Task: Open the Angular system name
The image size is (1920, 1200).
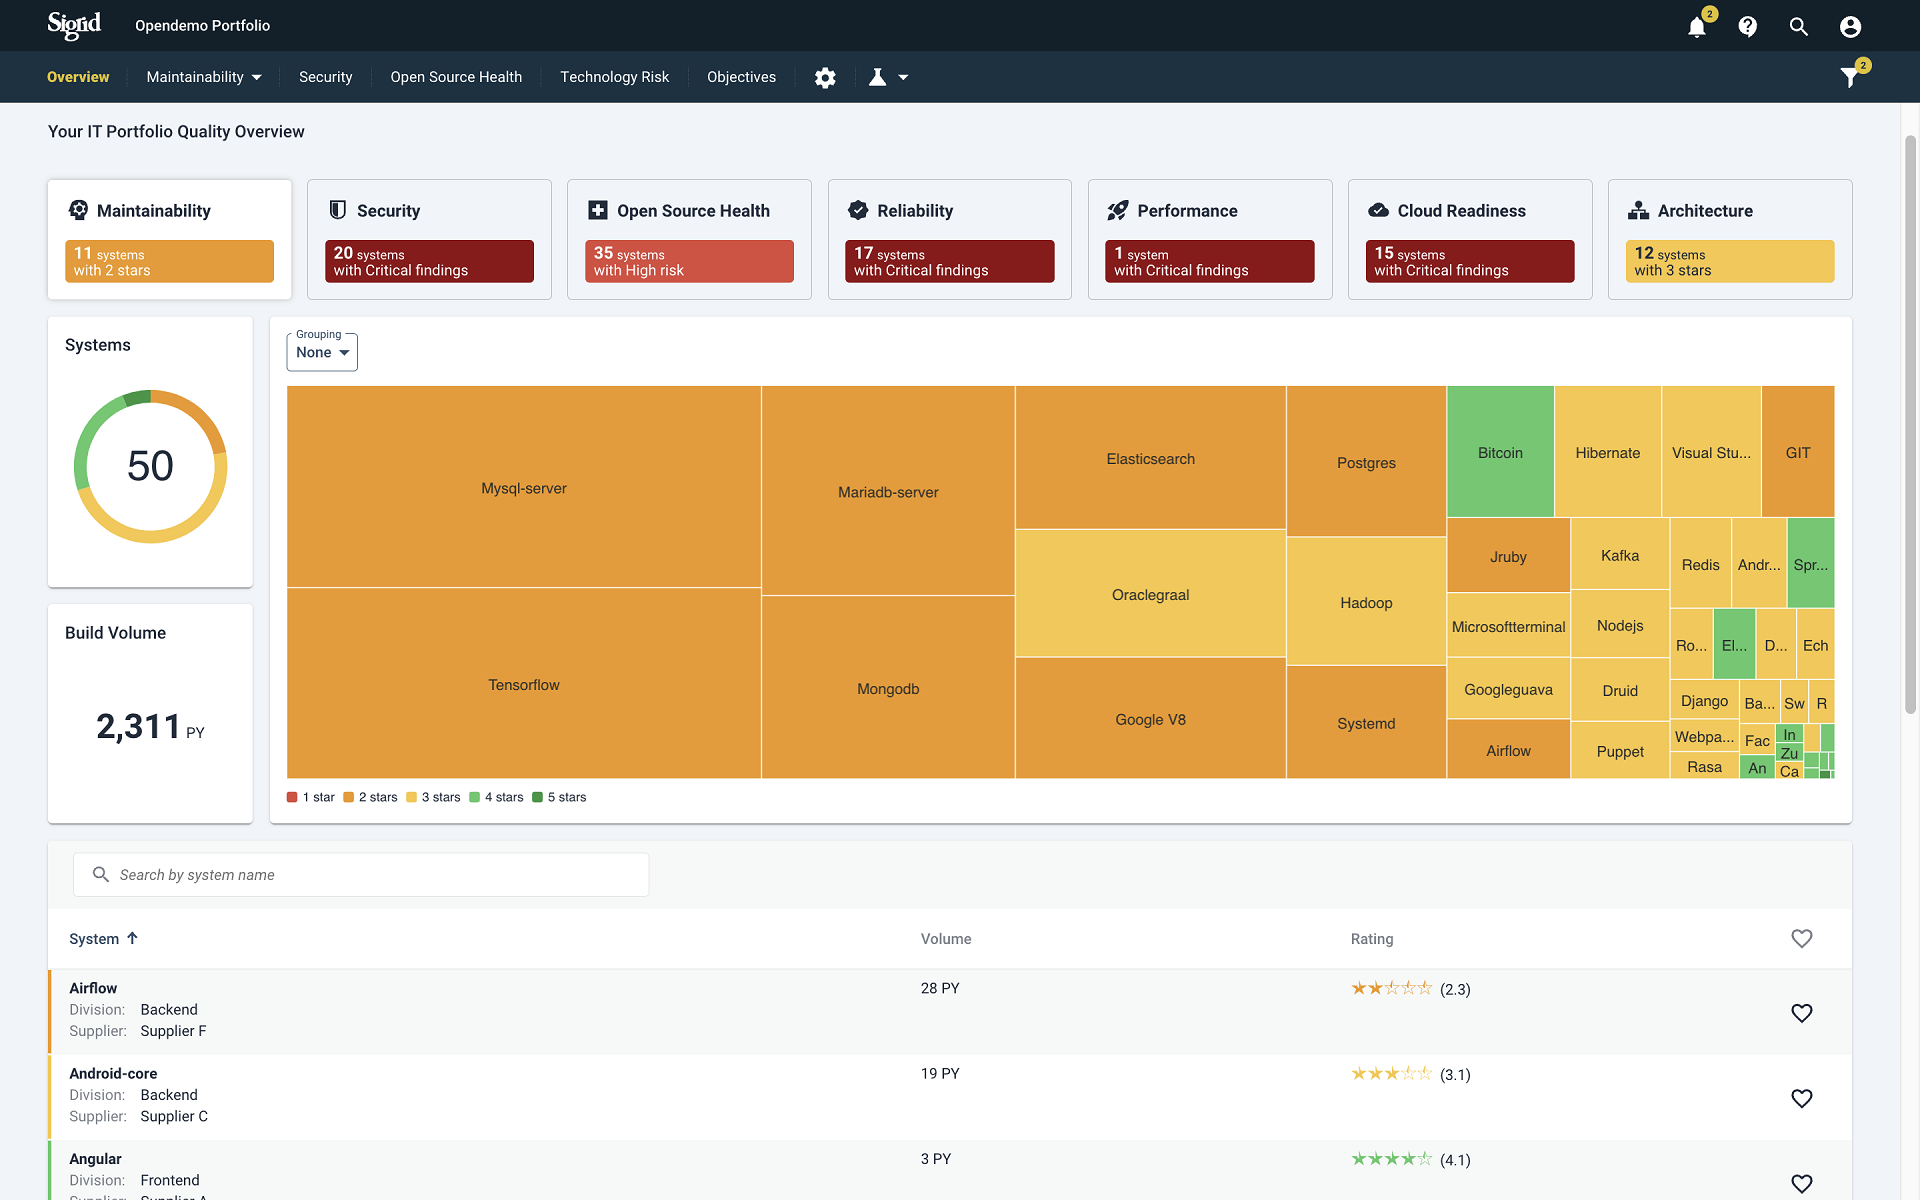Action: (x=95, y=1159)
